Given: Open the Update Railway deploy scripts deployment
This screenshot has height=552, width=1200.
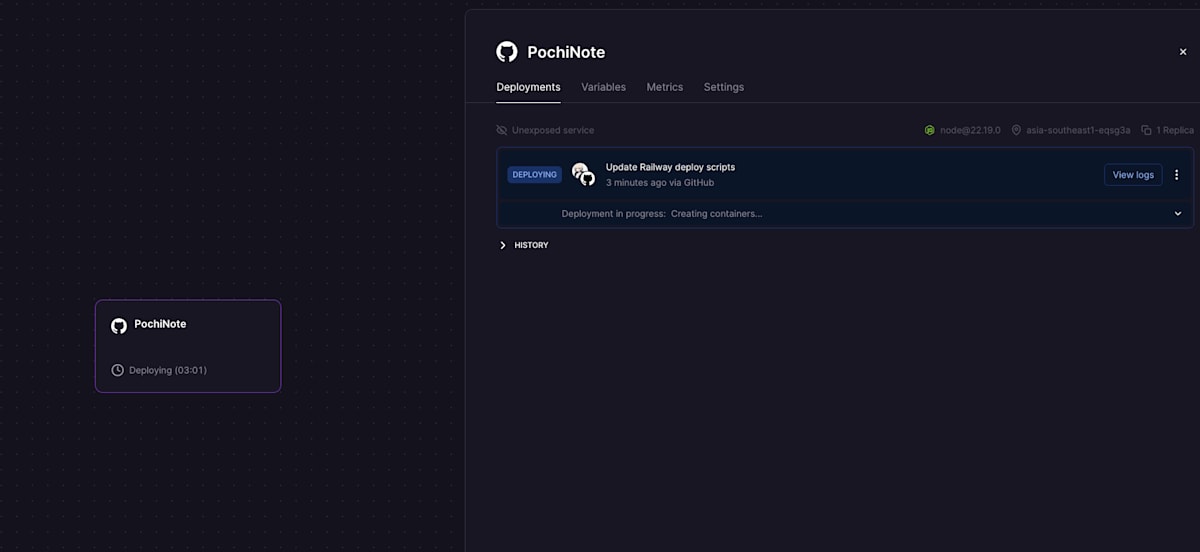Looking at the screenshot, I should (670, 167).
